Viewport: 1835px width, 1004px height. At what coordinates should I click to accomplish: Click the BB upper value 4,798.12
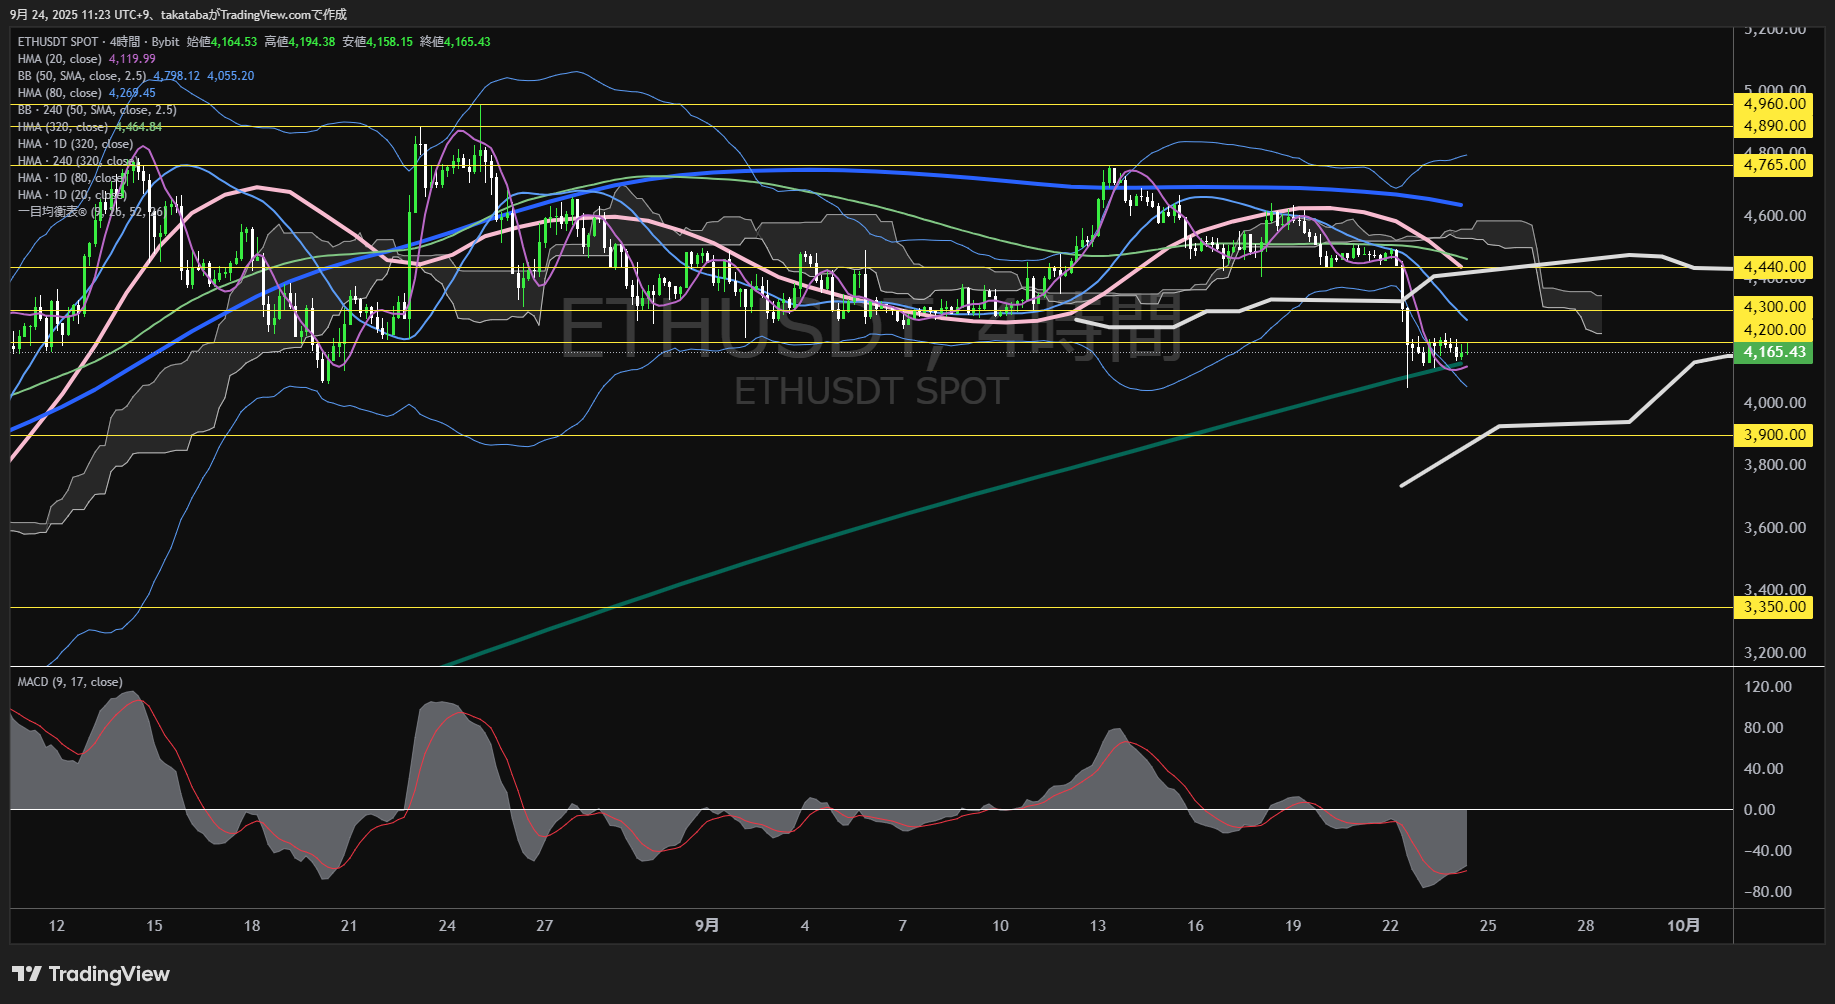[176, 76]
